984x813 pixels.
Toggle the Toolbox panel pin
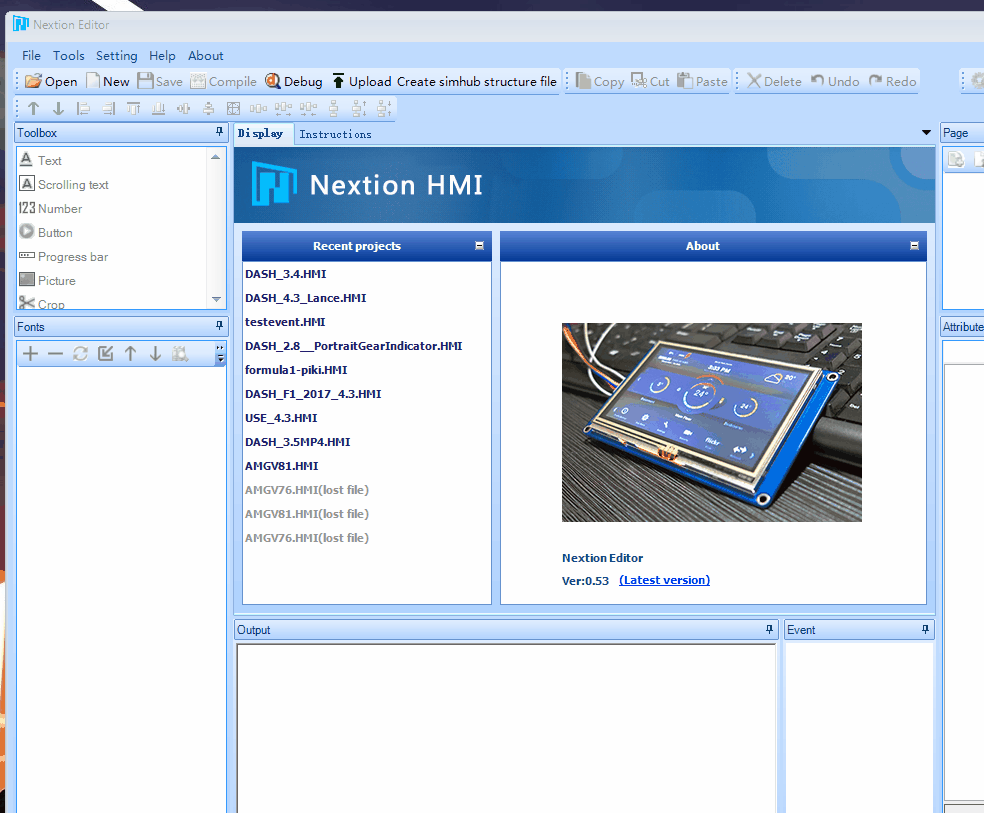[217, 132]
